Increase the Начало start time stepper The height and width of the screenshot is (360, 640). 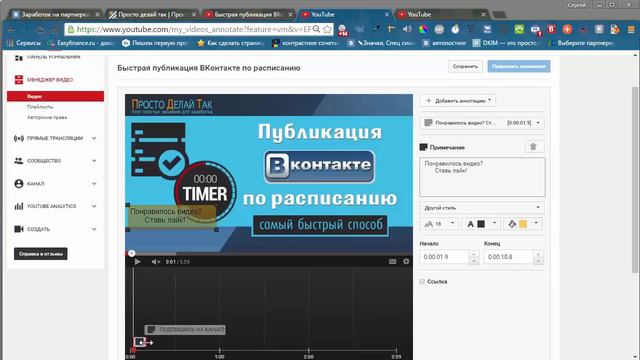click(x=474, y=254)
